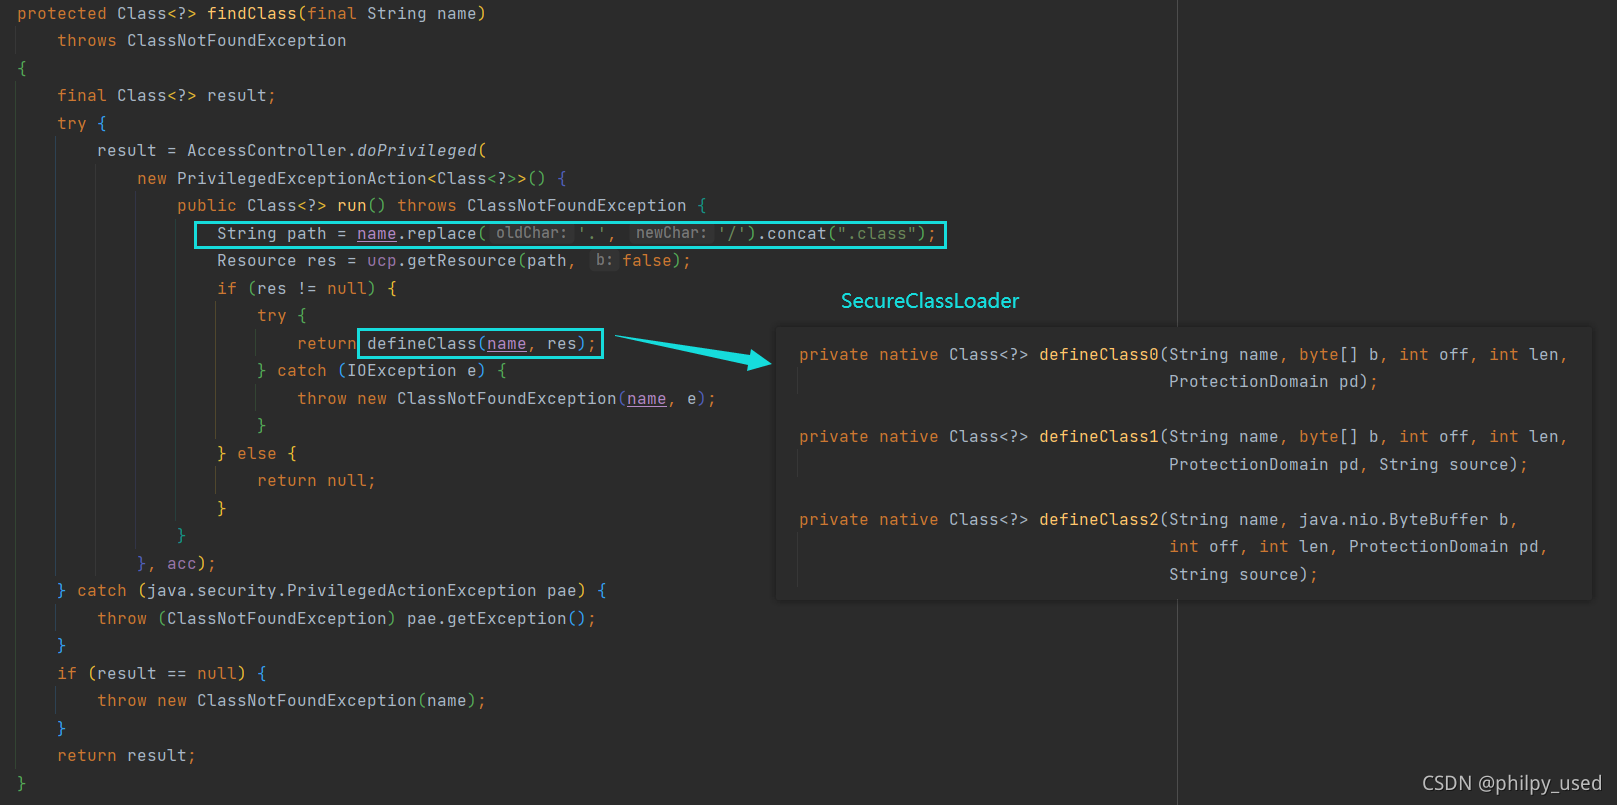Image resolution: width=1617 pixels, height=805 pixels.
Task: Click 'throw new ClassNotFoundException(name);' statement
Action: pyautogui.click(x=291, y=700)
